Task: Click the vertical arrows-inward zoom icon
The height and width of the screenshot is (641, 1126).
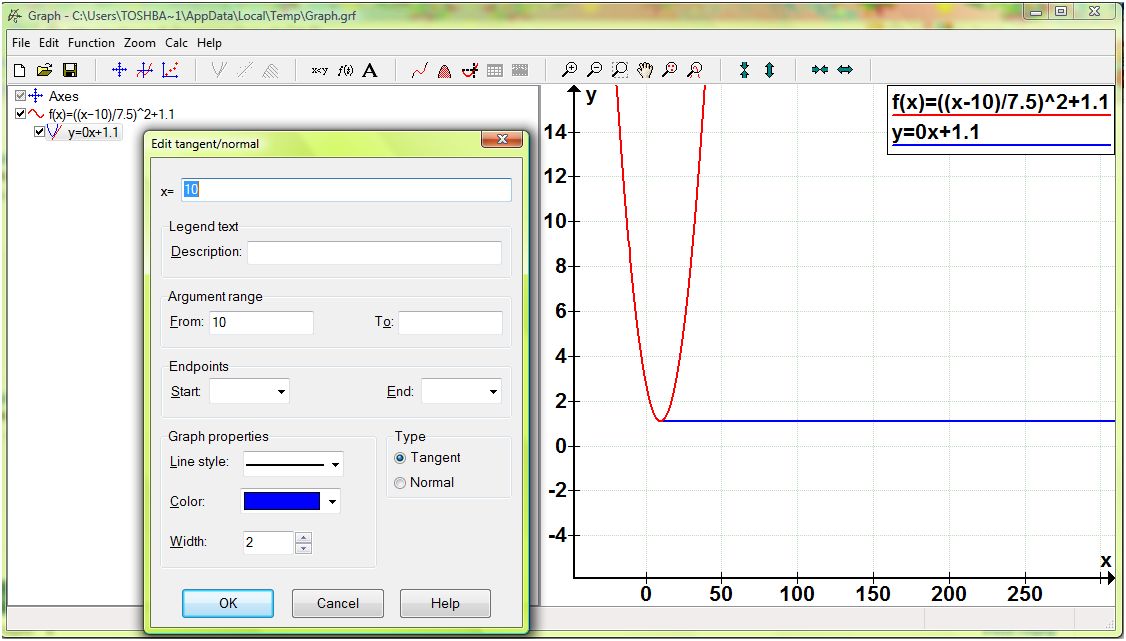Action: coord(745,70)
